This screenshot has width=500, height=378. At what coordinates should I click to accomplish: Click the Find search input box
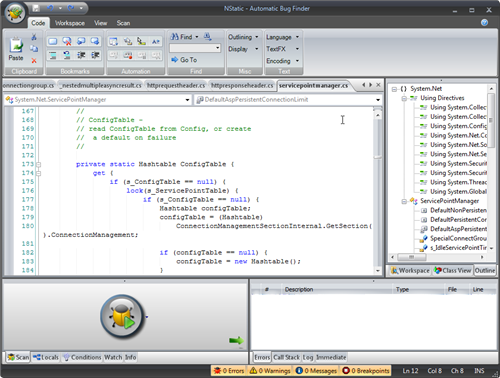point(195,48)
